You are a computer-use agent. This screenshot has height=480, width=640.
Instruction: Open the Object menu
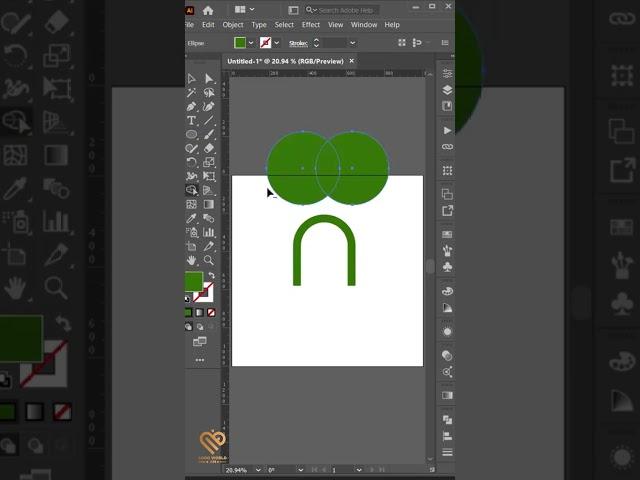click(x=233, y=25)
